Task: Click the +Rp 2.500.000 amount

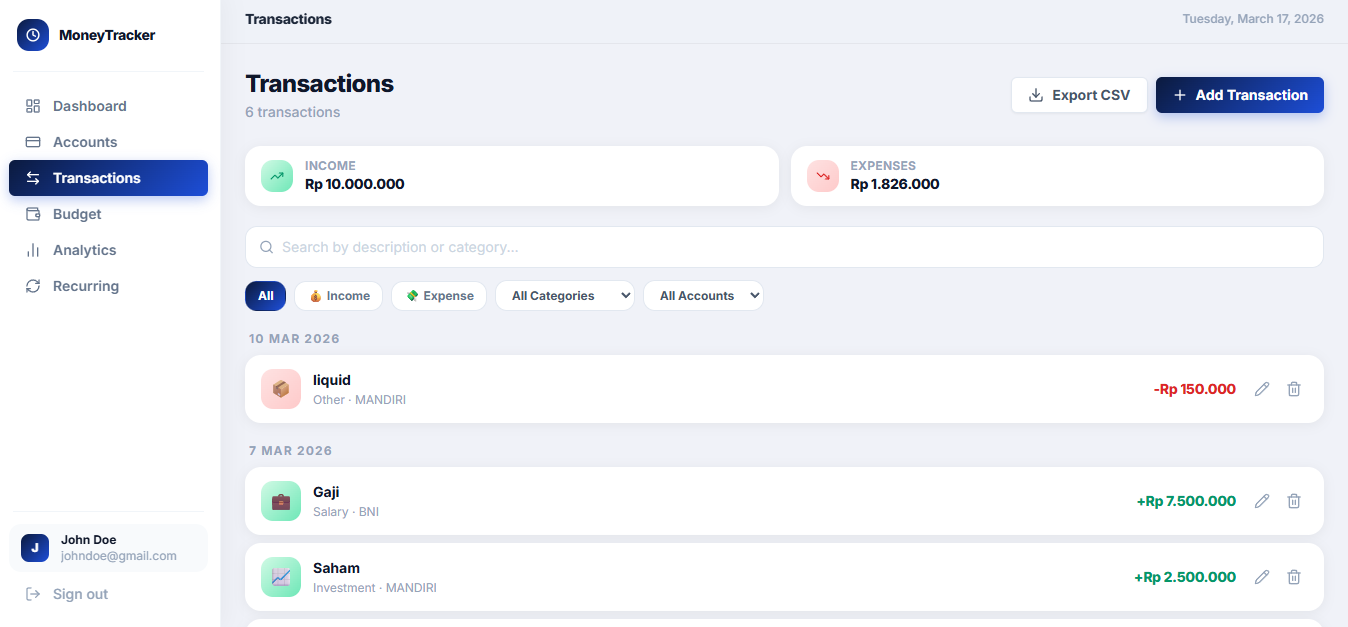Action: (x=1185, y=577)
